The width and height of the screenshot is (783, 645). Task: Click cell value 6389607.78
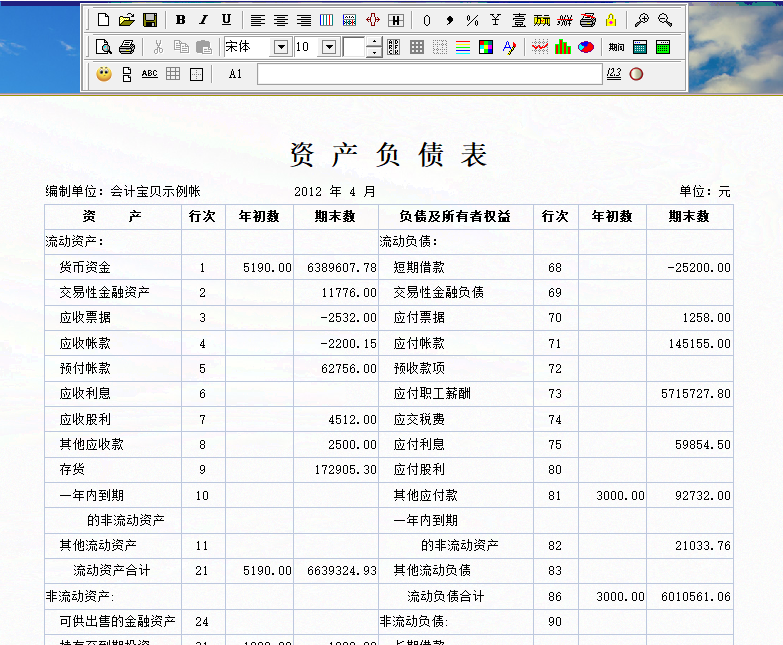[342, 268]
